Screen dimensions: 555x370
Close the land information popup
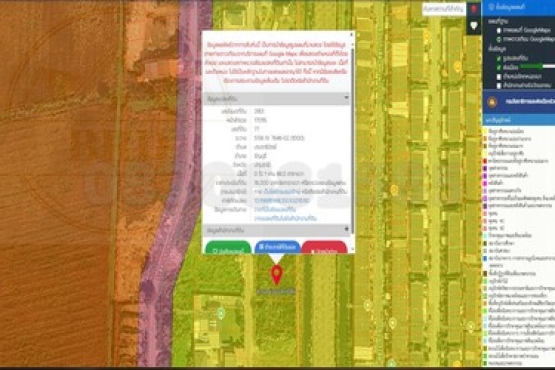click(351, 34)
